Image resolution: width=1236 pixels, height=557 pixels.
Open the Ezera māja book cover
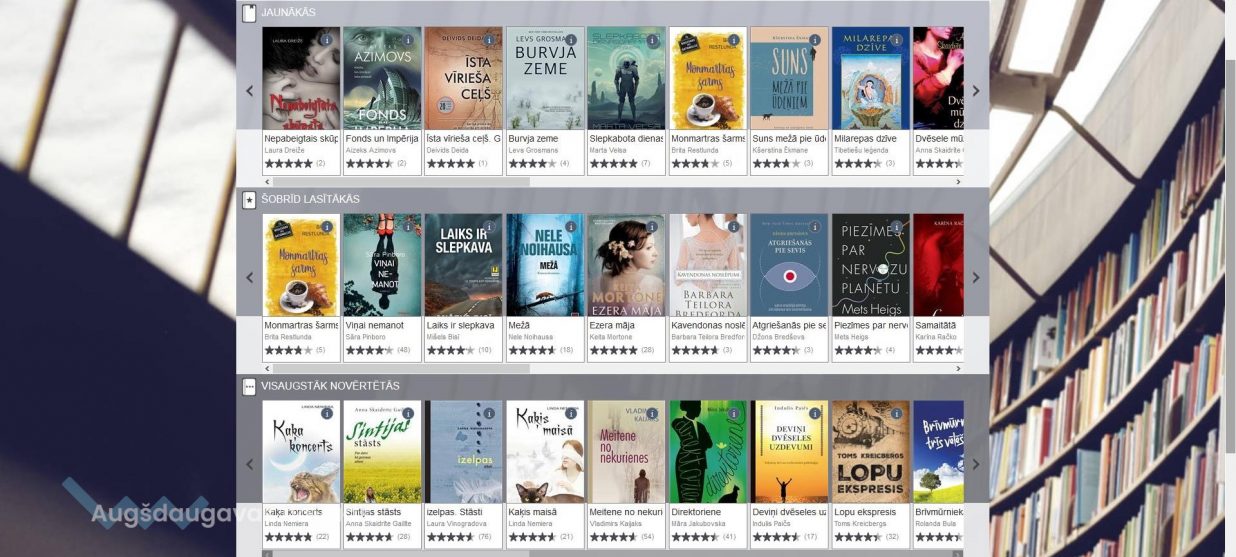click(x=626, y=265)
